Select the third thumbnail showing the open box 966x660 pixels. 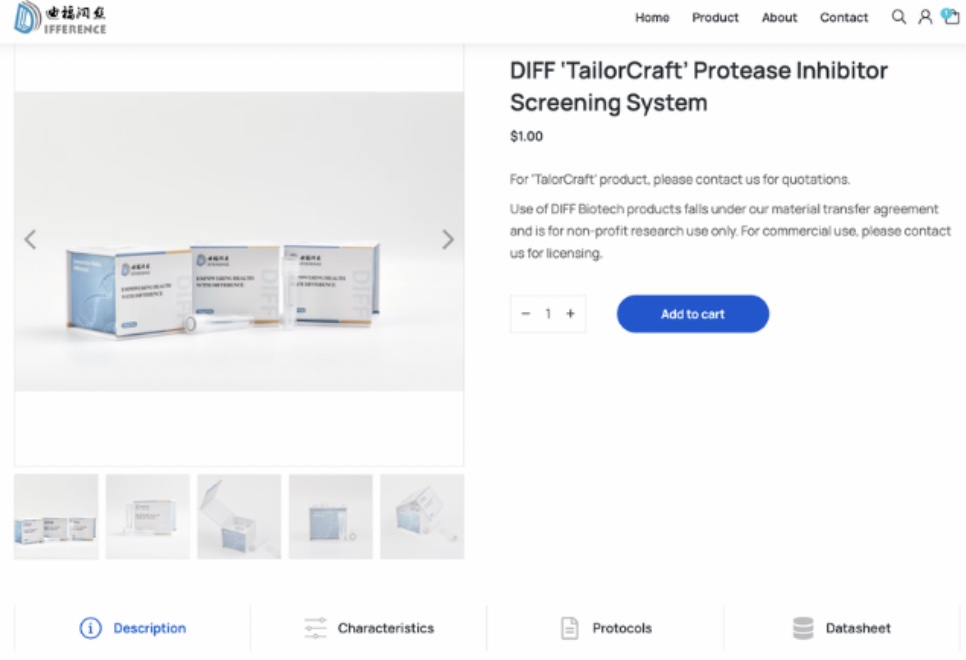tap(239, 516)
